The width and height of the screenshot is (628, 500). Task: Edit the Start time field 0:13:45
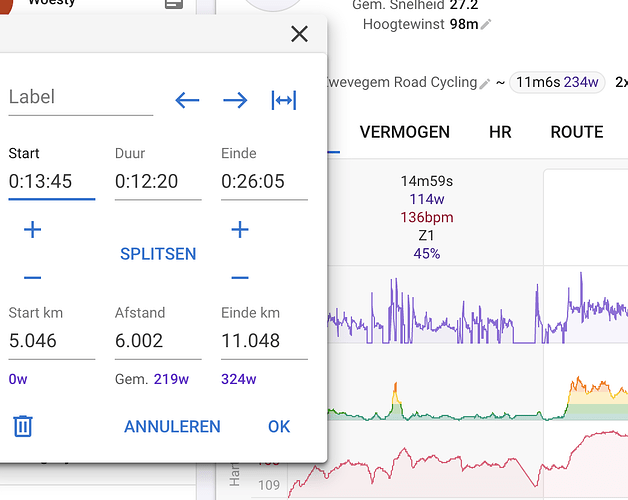(x=52, y=181)
